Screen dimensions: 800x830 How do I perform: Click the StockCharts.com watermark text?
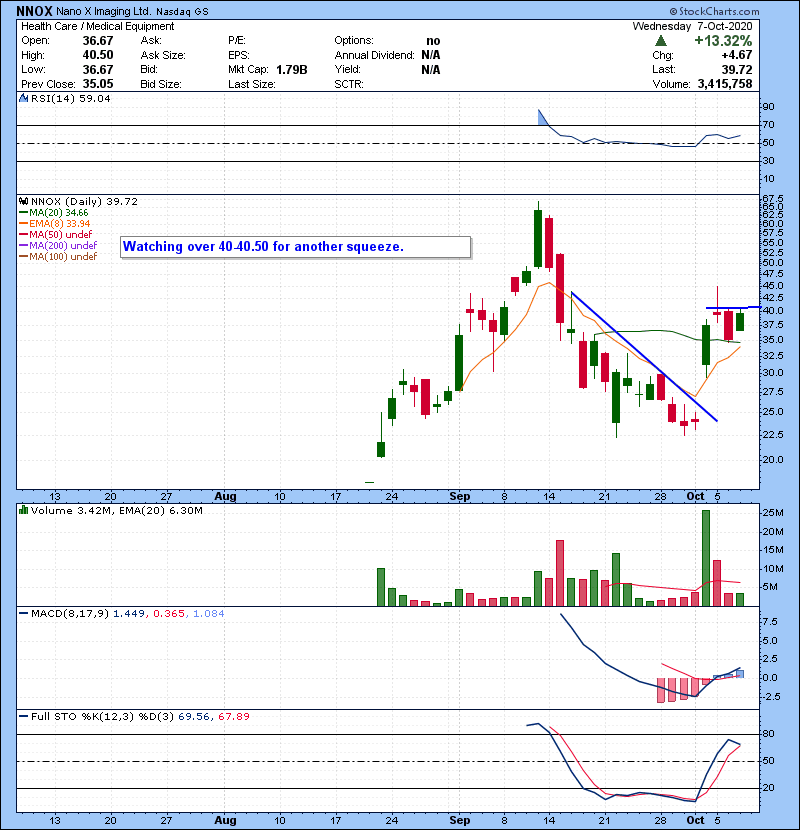coord(714,11)
